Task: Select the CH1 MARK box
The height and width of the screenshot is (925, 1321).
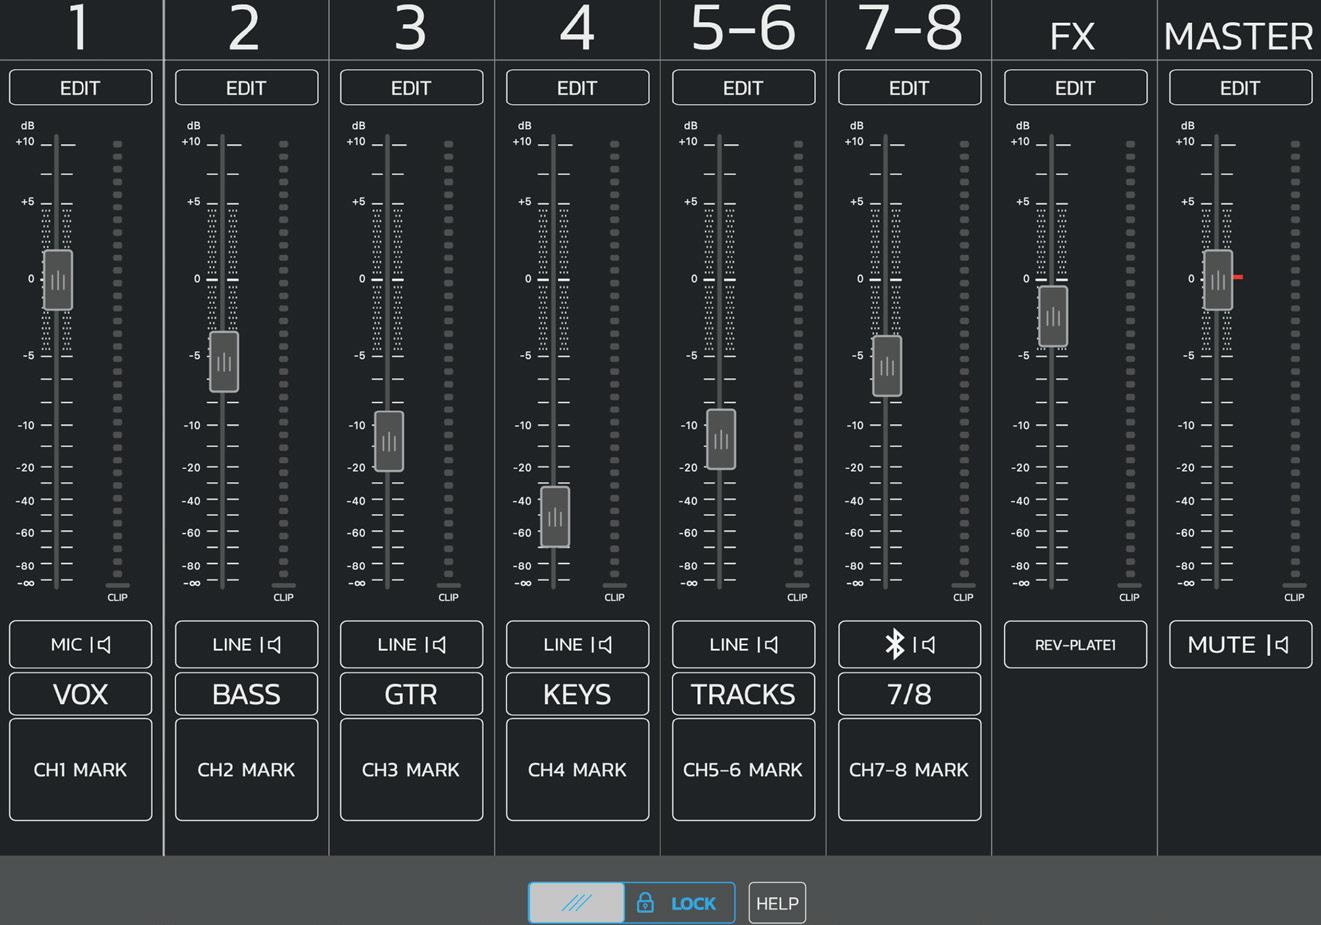Action: (x=81, y=769)
